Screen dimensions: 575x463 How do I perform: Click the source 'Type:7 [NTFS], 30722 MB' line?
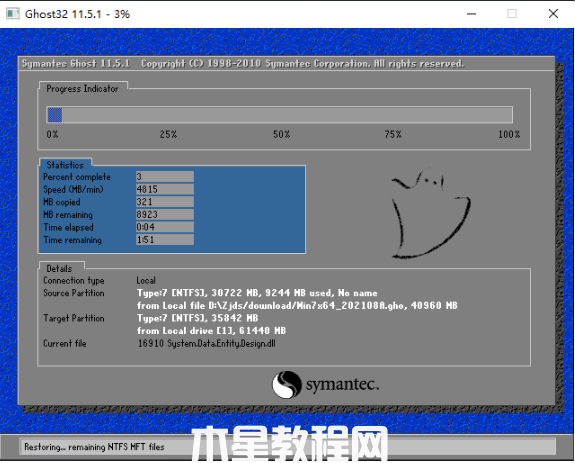[x=257, y=293]
